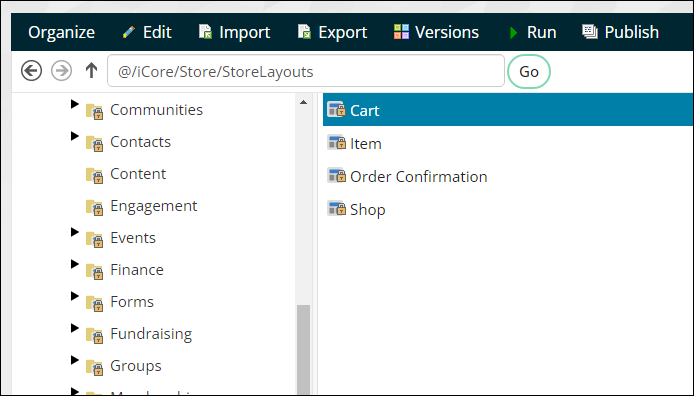This screenshot has width=694, height=396.
Task: Expand the Groups folder
Action: pyautogui.click(x=75, y=360)
